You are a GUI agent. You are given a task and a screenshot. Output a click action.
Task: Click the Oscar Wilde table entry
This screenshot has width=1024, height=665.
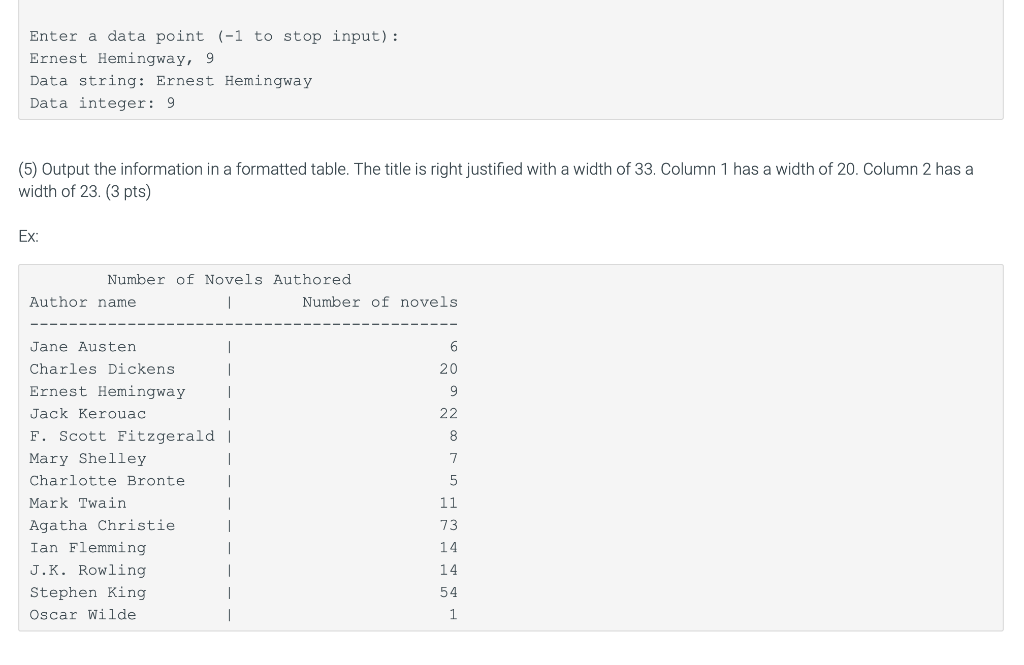pyautogui.click(x=83, y=615)
